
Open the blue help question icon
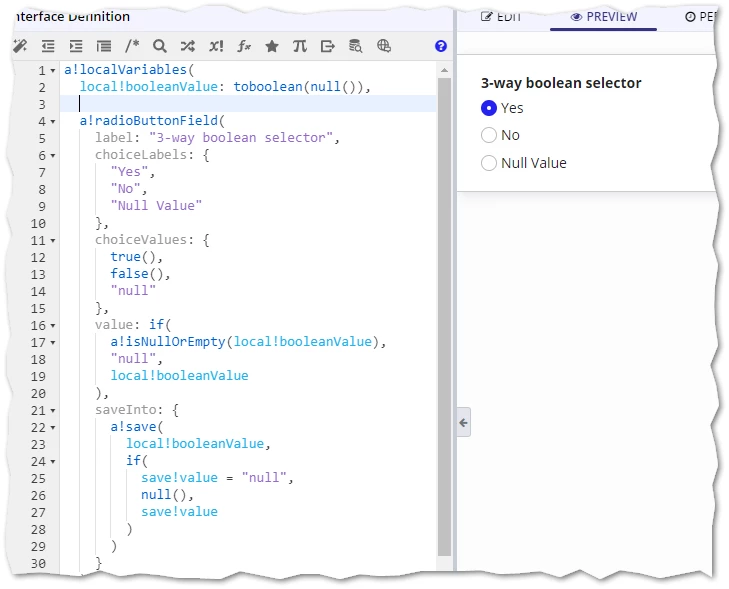(441, 46)
